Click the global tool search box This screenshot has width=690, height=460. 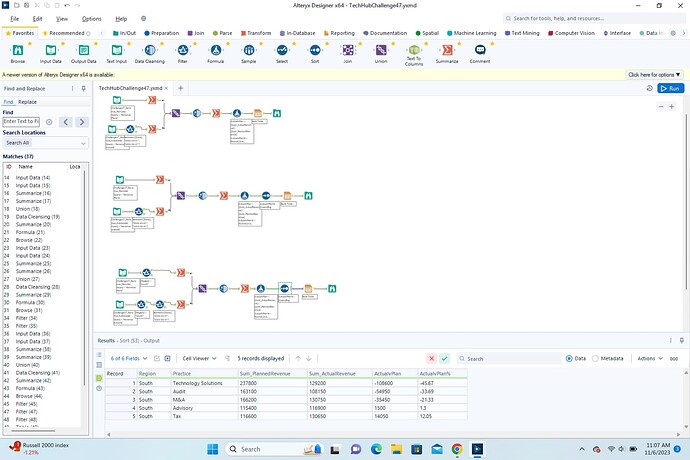coord(594,18)
